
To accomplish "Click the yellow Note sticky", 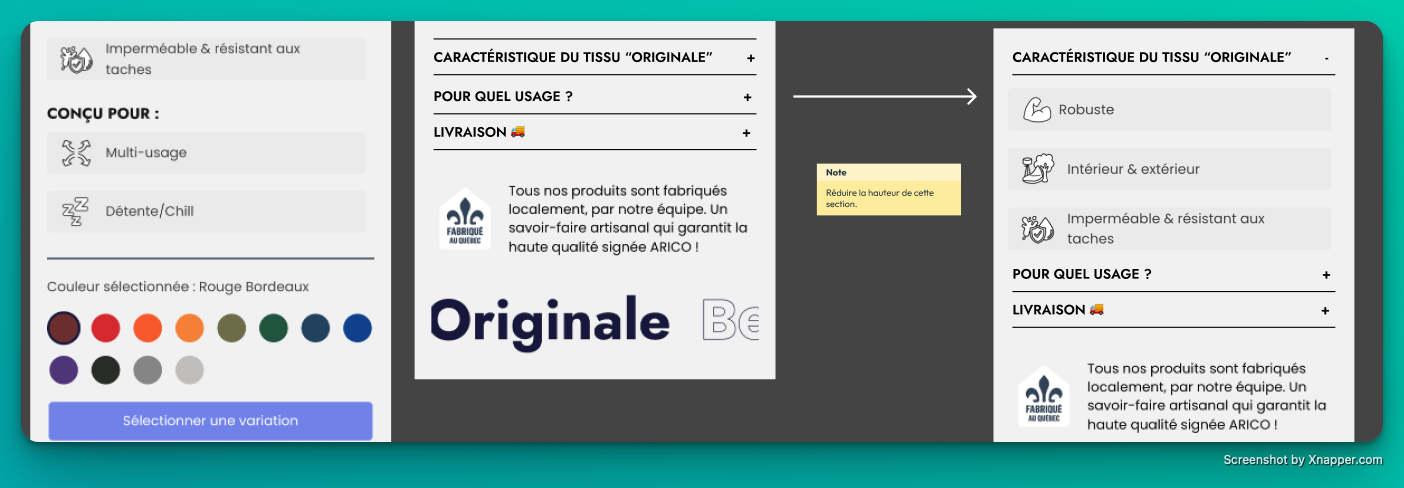I will coord(889,190).
